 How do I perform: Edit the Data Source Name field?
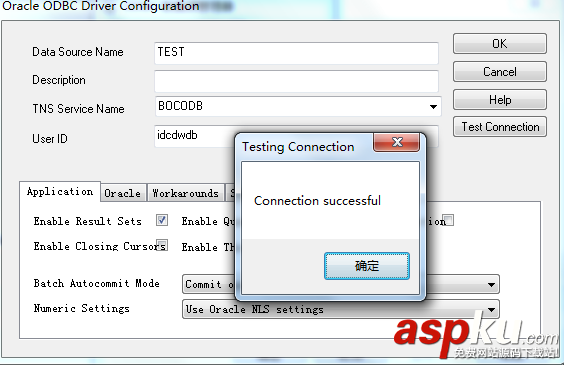coord(296,53)
